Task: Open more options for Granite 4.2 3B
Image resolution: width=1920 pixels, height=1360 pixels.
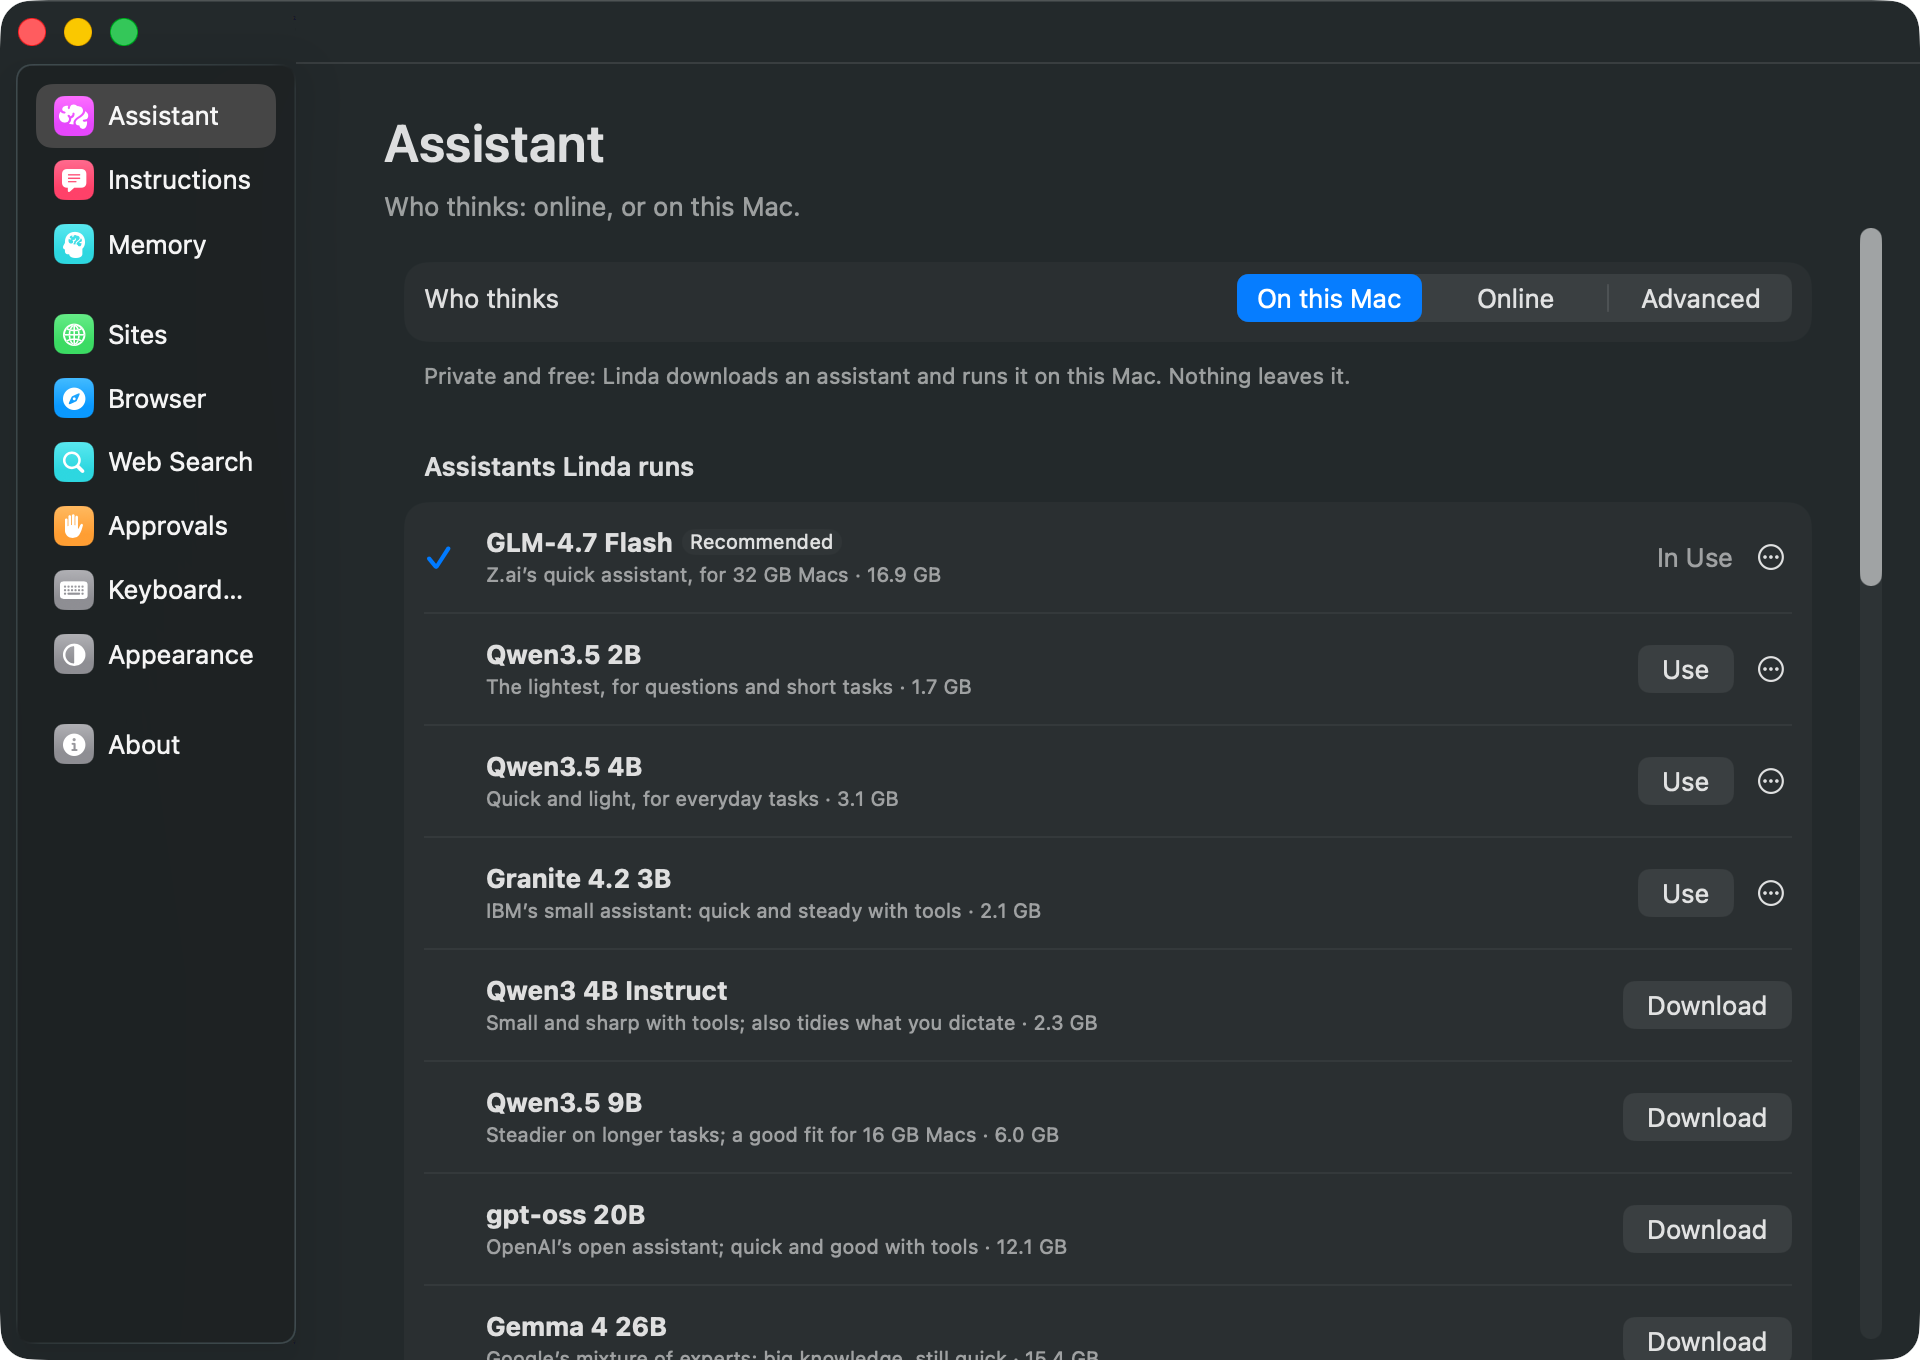Action: (1771, 893)
